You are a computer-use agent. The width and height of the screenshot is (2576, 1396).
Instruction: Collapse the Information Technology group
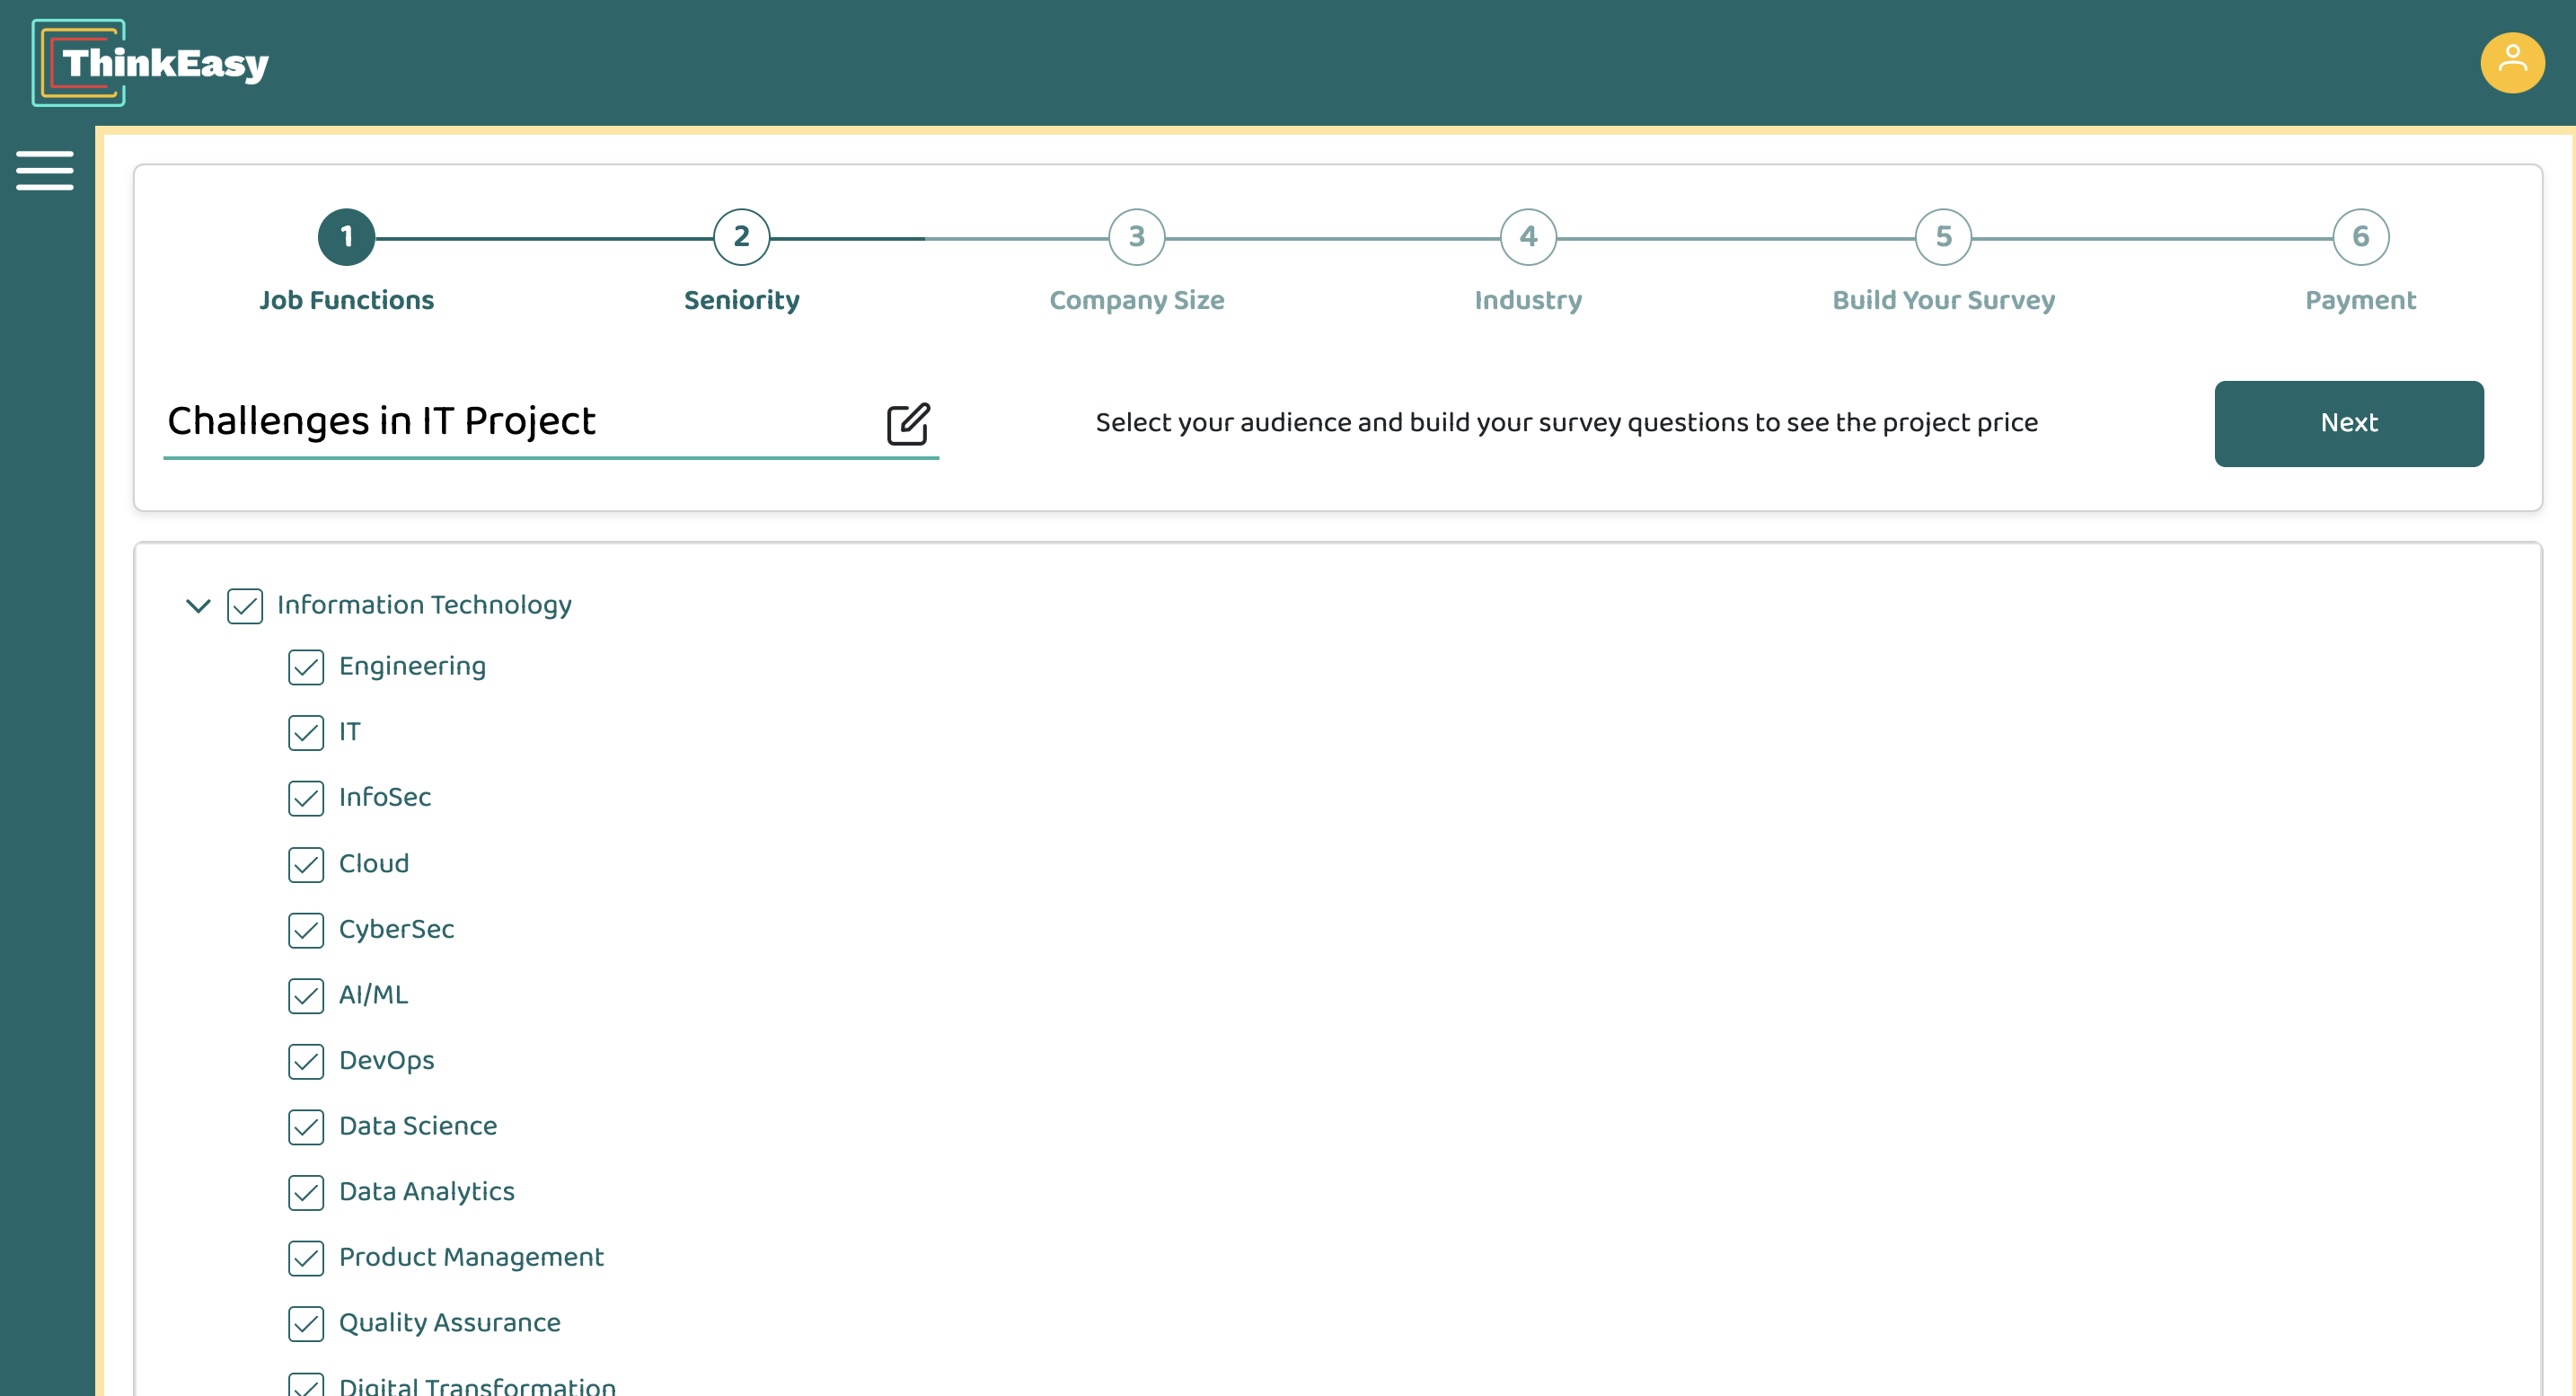click(x=198, y=605)
